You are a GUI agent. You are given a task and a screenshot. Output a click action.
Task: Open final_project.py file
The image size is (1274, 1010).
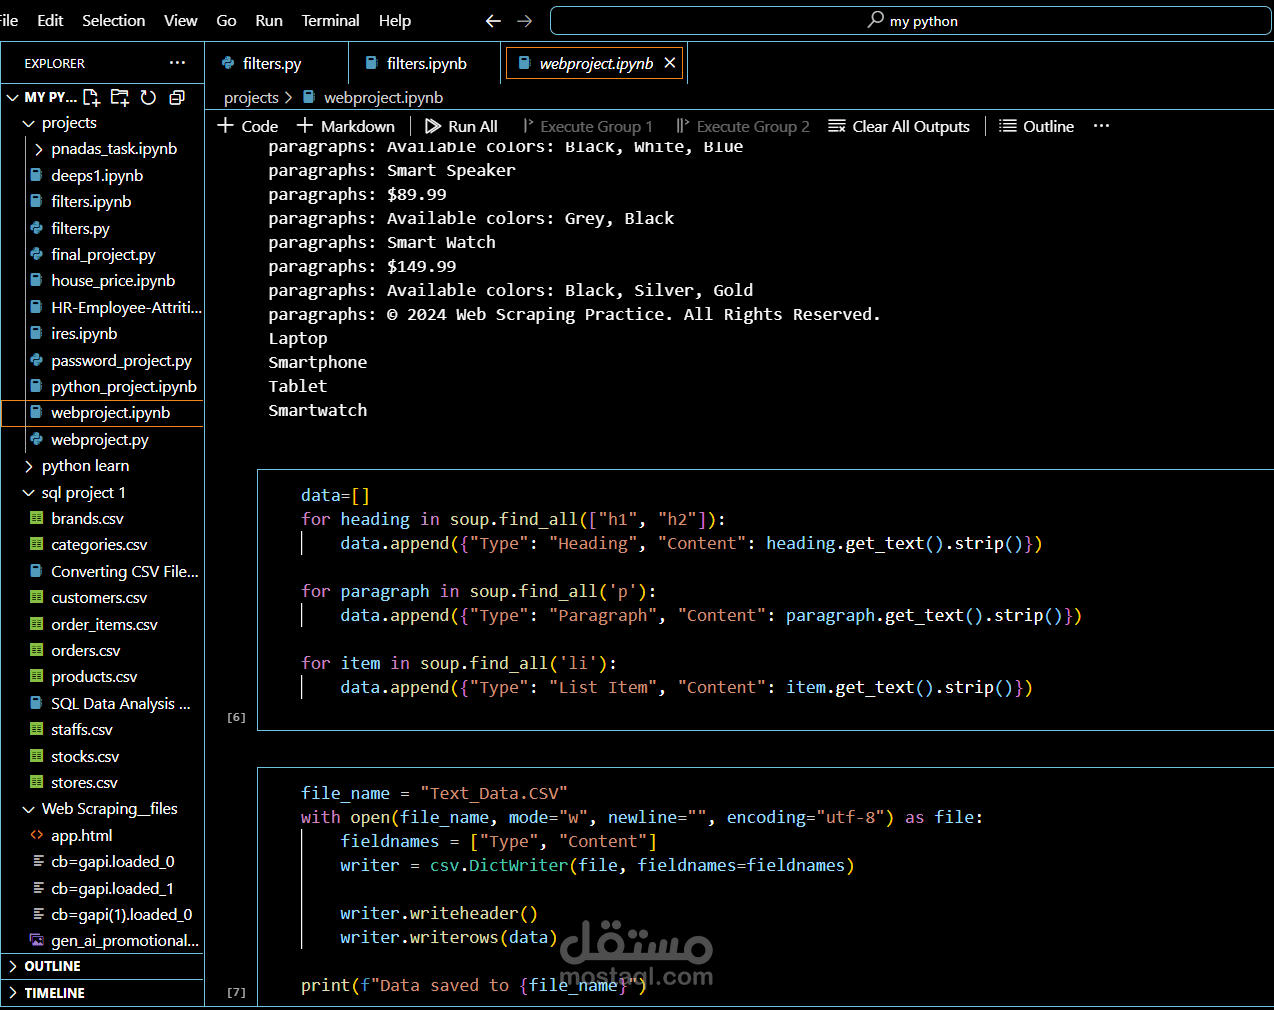tap(103, 255)
